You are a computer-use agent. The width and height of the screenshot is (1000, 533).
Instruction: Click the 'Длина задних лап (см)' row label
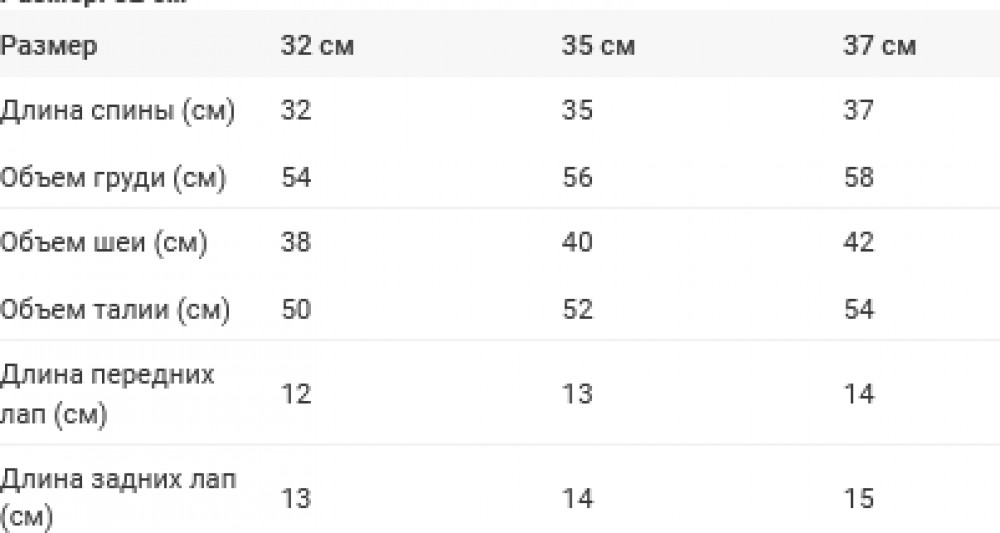[x=118, y=497]
